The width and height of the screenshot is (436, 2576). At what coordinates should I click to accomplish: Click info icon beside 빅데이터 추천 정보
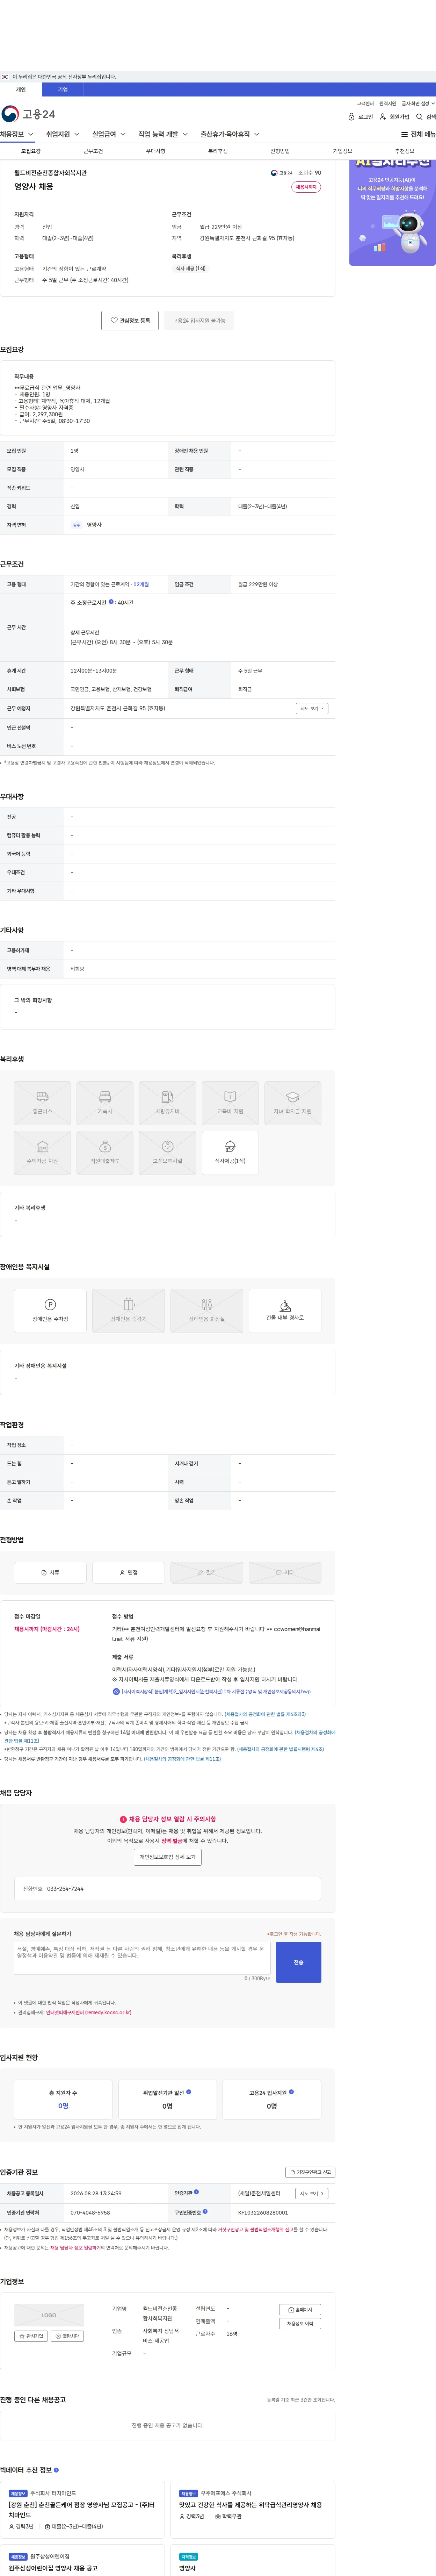(56, 2470)
